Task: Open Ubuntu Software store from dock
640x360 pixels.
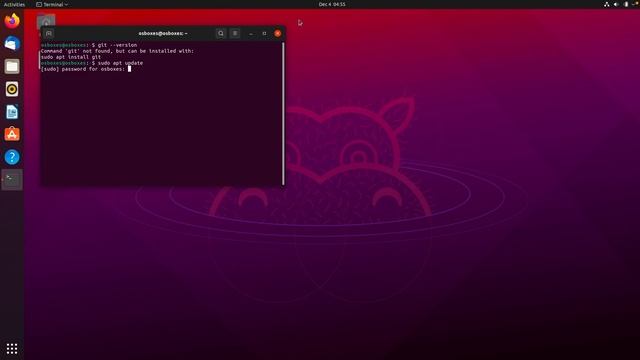Action: click(x=12, y=134)
